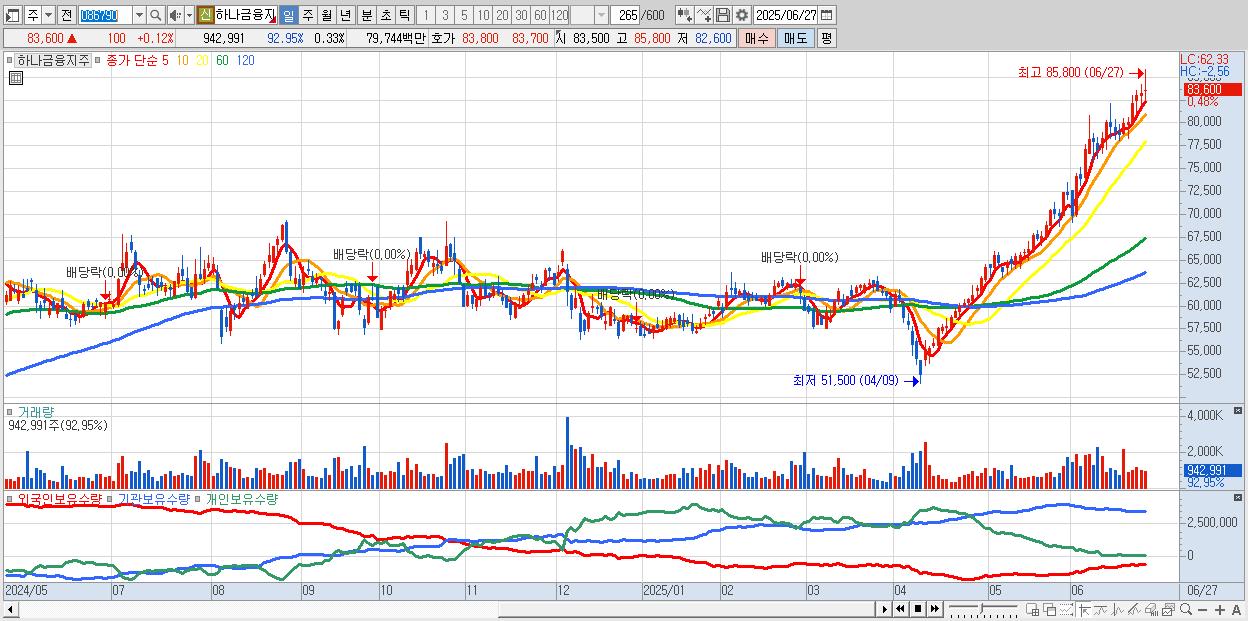Select the 30 interval tab

[521, 15]
